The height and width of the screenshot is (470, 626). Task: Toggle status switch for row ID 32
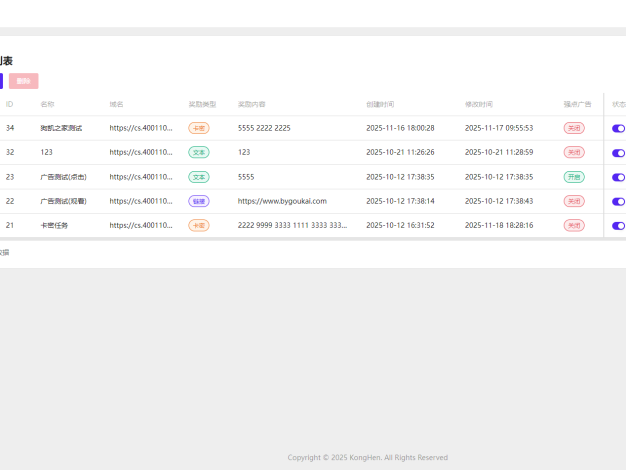[618, 153]
